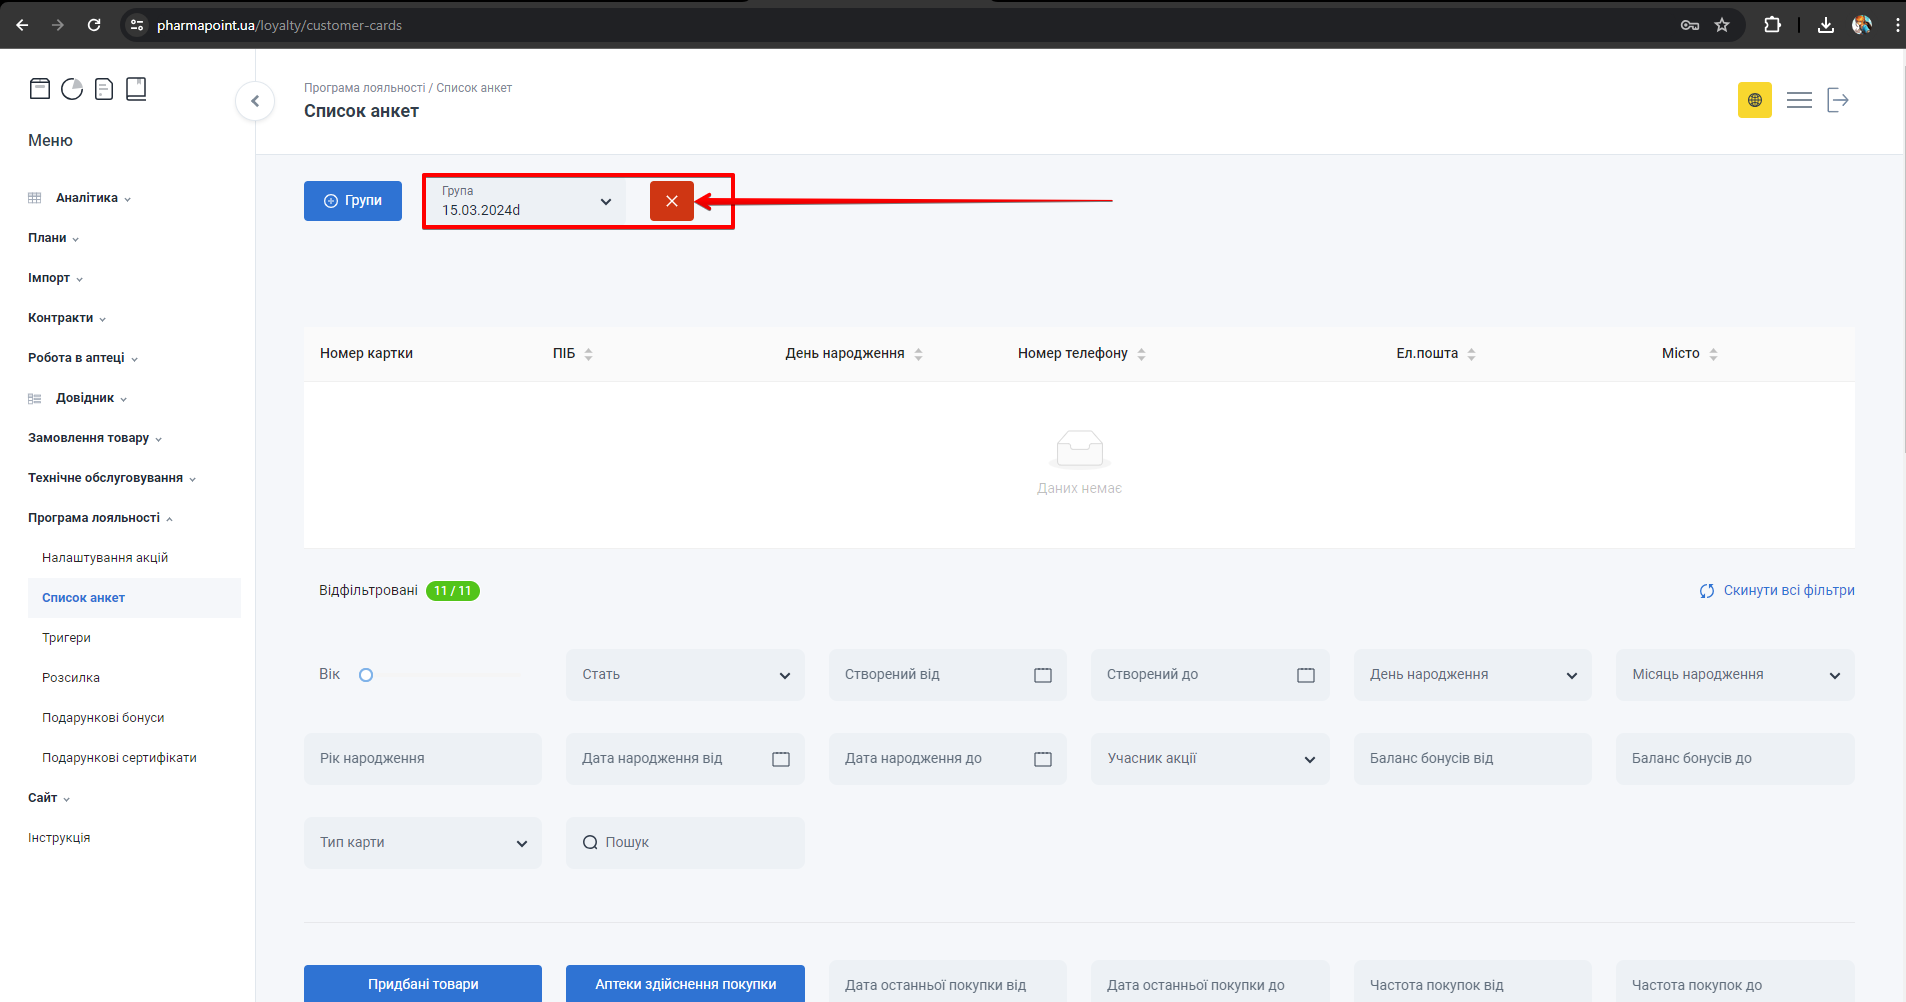The height and width of the screenshot is (1002, 1906).
Task: Clear the group with red X button
Action: pos(671,201)
